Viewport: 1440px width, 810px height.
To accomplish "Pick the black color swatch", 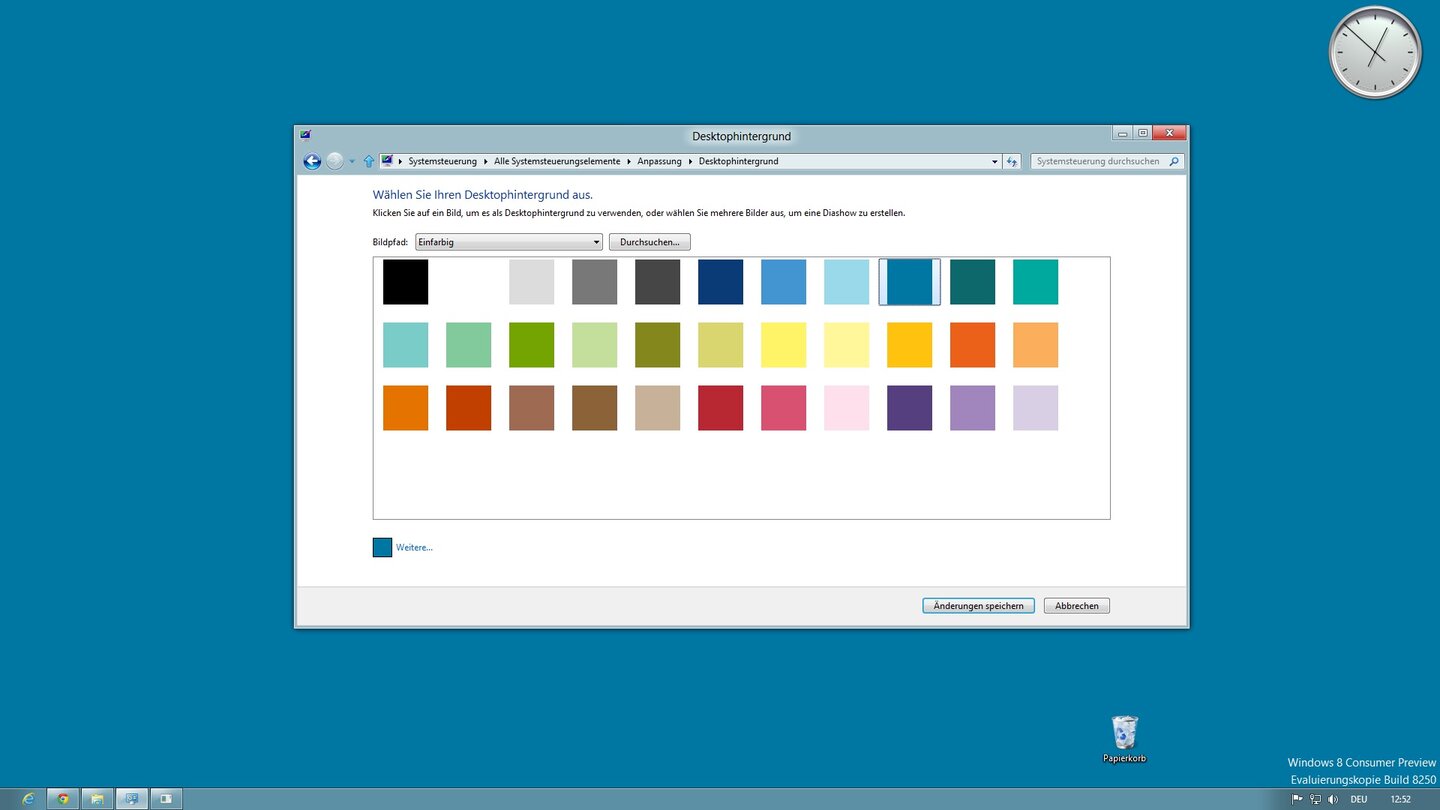I will pyautogui.click(x=405, y=282).
